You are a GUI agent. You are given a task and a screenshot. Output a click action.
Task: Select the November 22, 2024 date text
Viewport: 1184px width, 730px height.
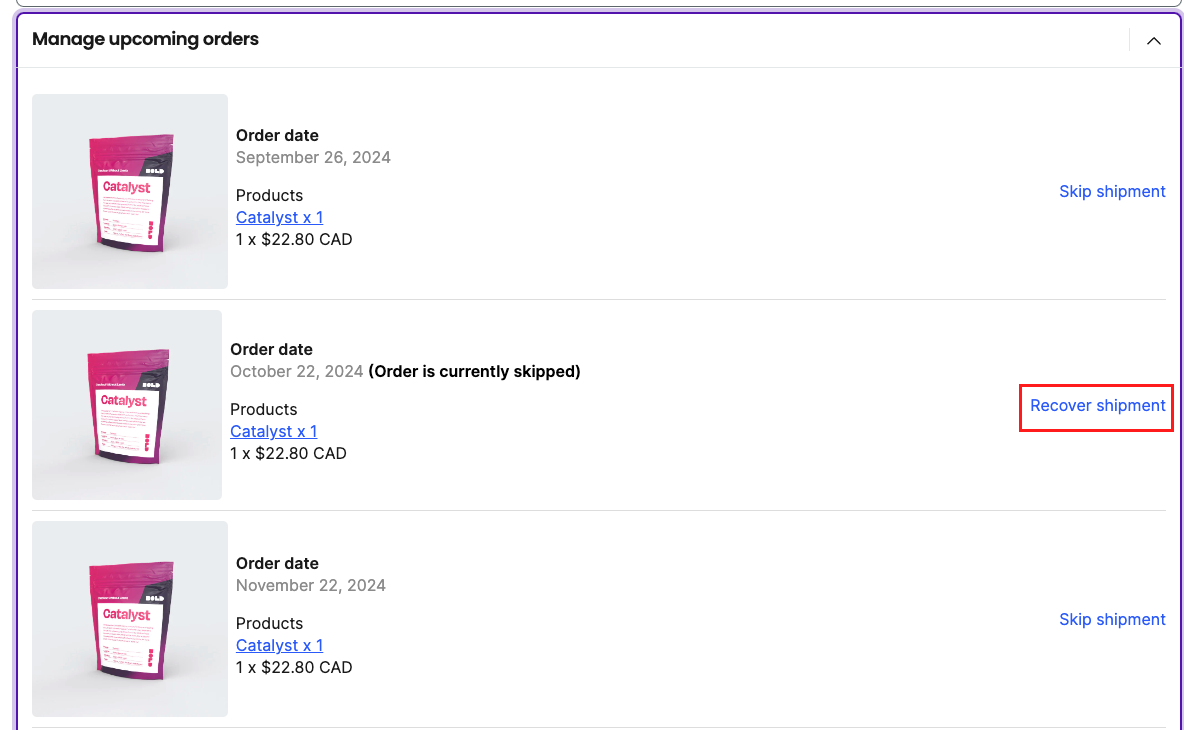310,586
